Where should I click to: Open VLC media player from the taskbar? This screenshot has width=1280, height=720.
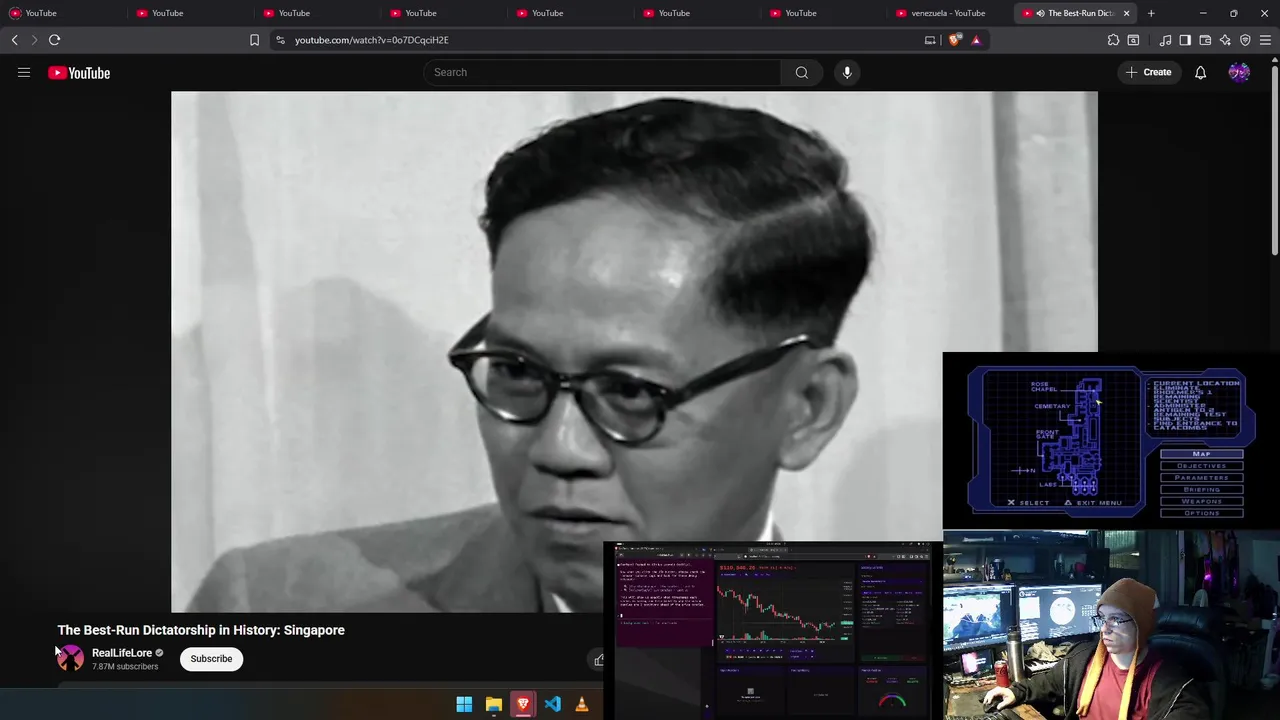582,704
